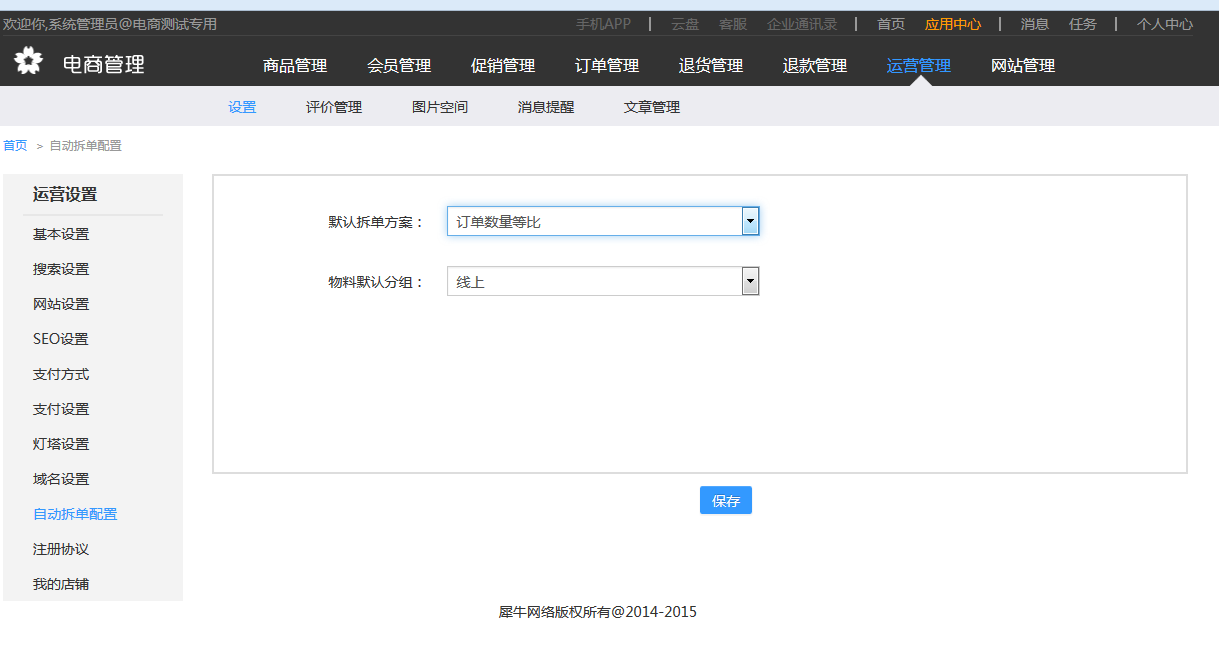Click 客服 in the top bar
Viewport: 1219px width, 666px height.
[x=733, y=24]
